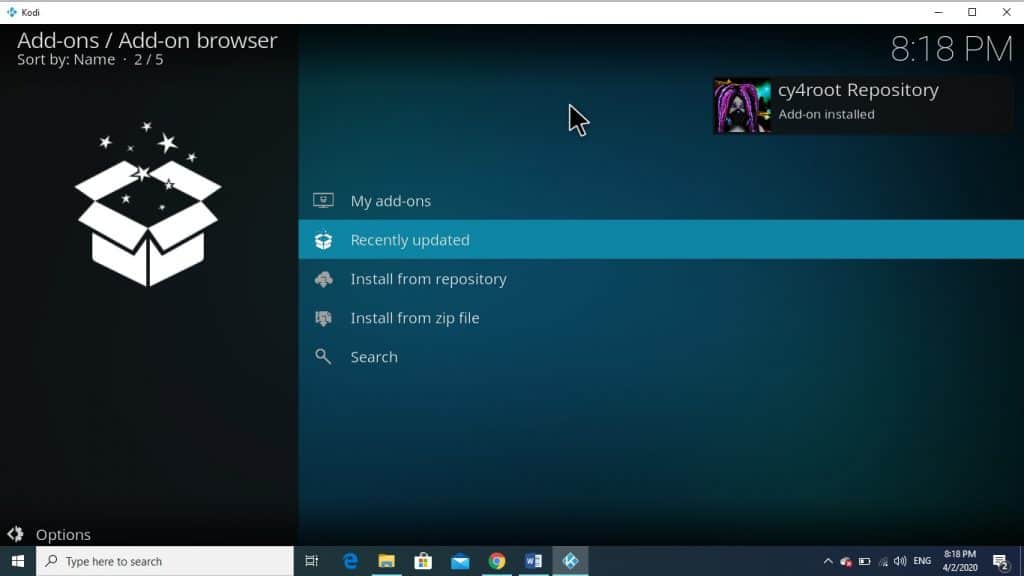
Task: Click the Kodi clock showing 8:18 PM
Action: coord(952,49)
